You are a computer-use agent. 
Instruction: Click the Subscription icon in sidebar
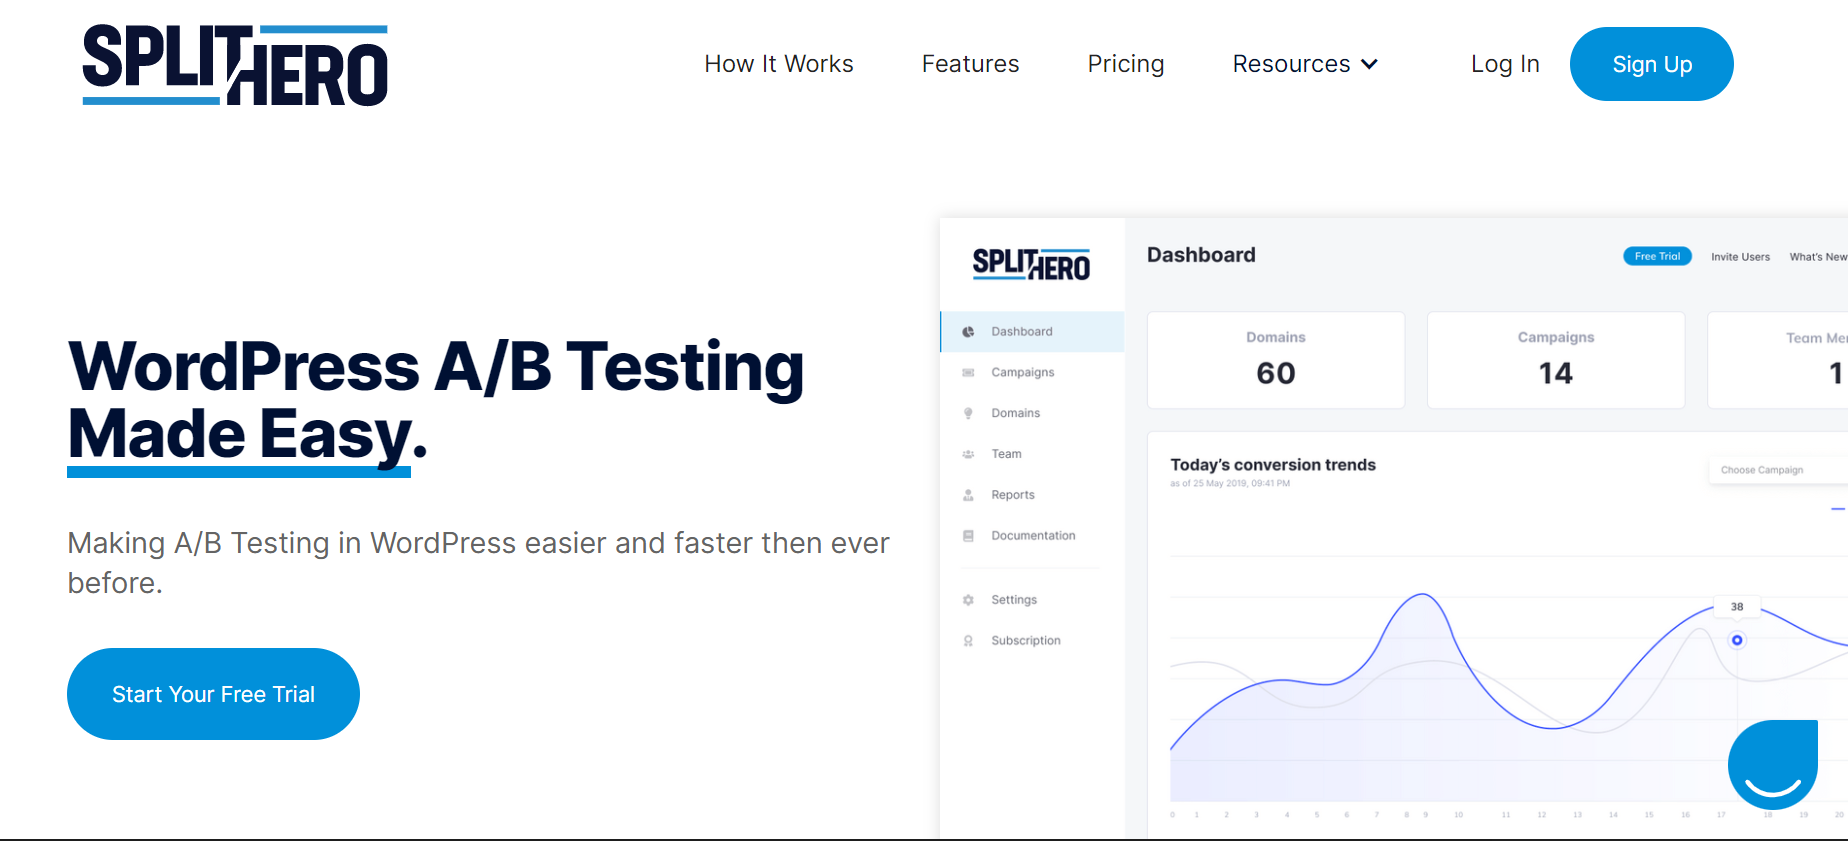tap(968, 641)
